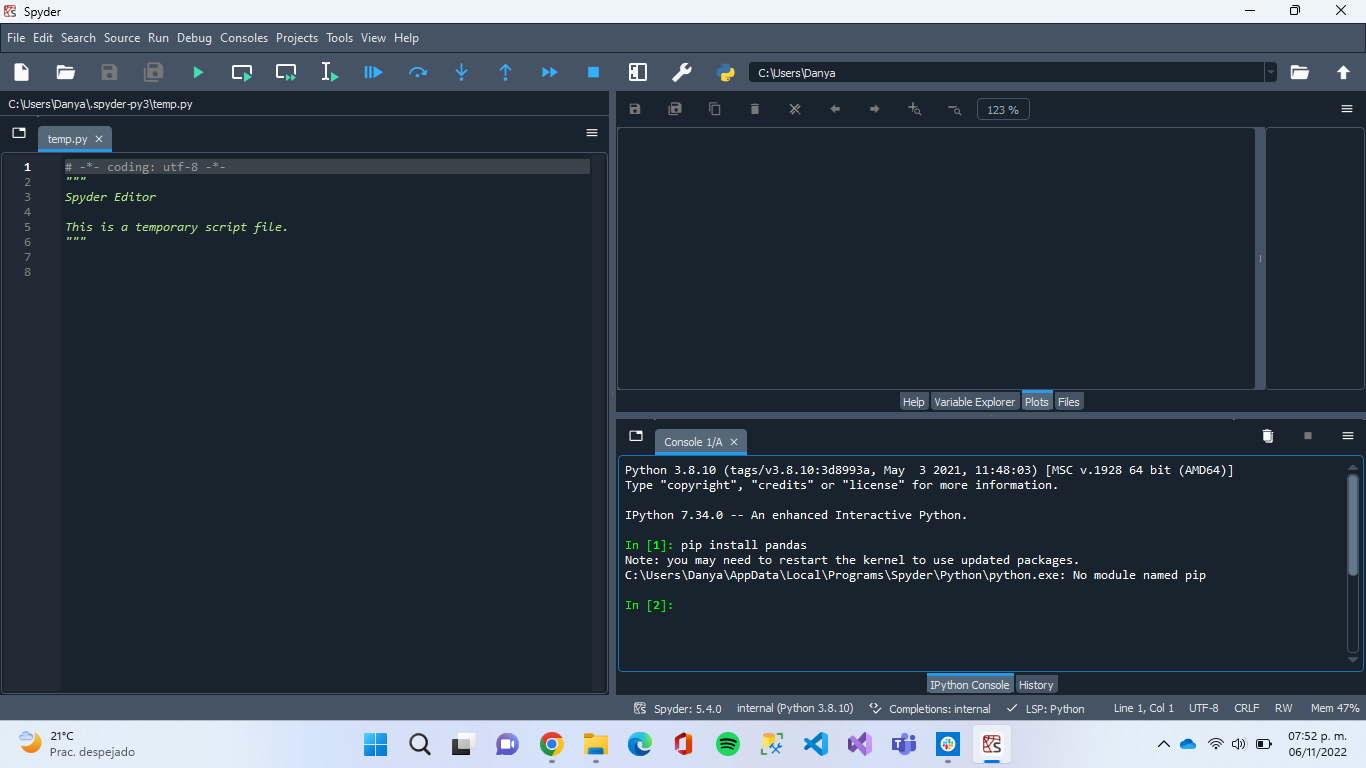Save all files from the toolbar
This screenshot has height=768, width=1366.
click(x=154, y=72)
